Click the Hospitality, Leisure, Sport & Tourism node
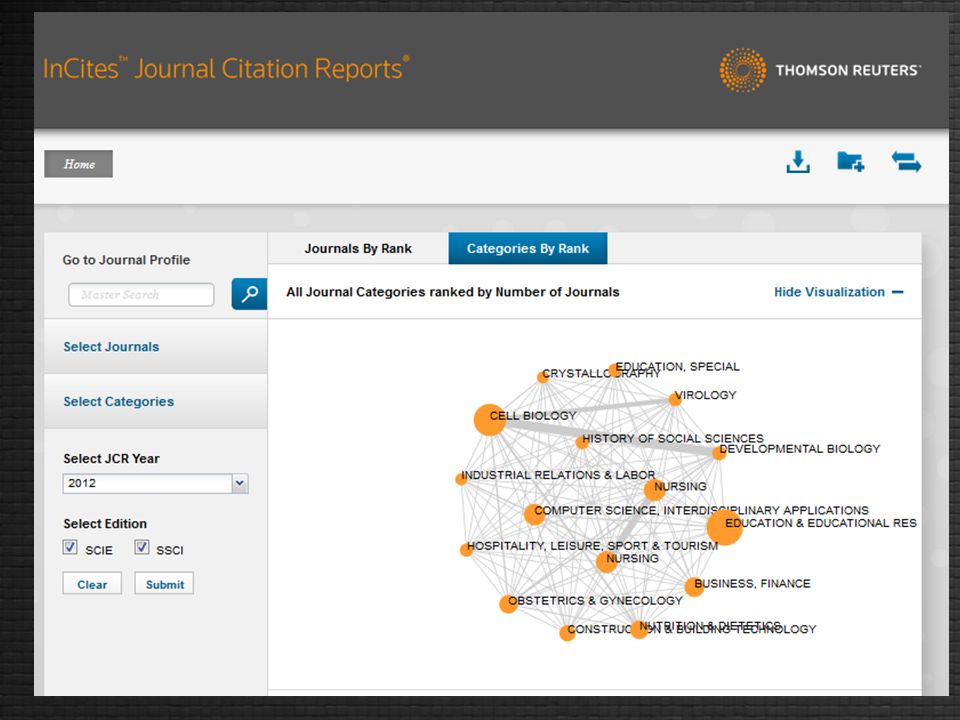The height and width of the screenshot is (720, 960). click(x=467, y=550)
